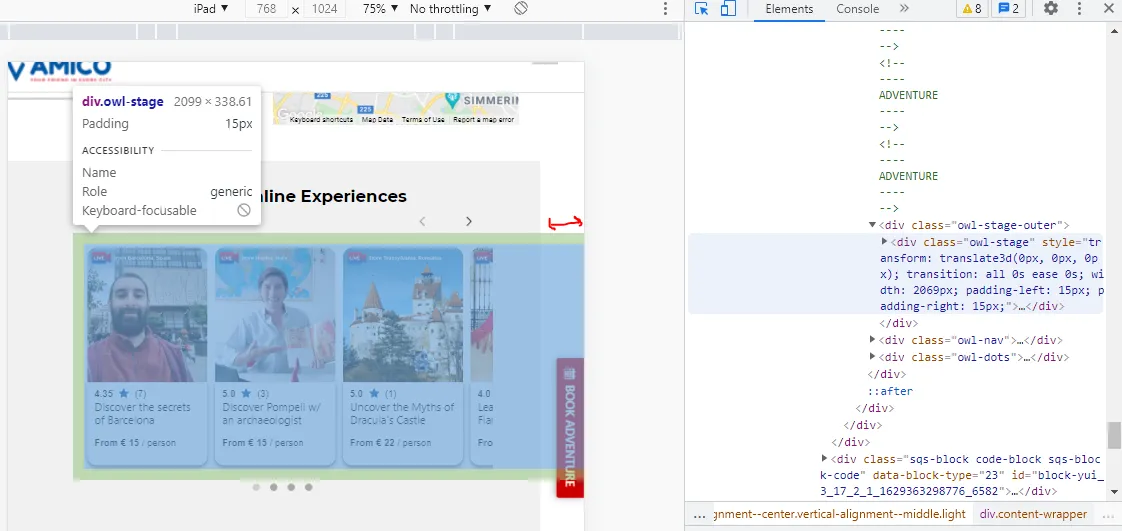This screenshot has height=531, width=1122.
Task: Click the carousel previous arrow
Action: click(422, 221)
